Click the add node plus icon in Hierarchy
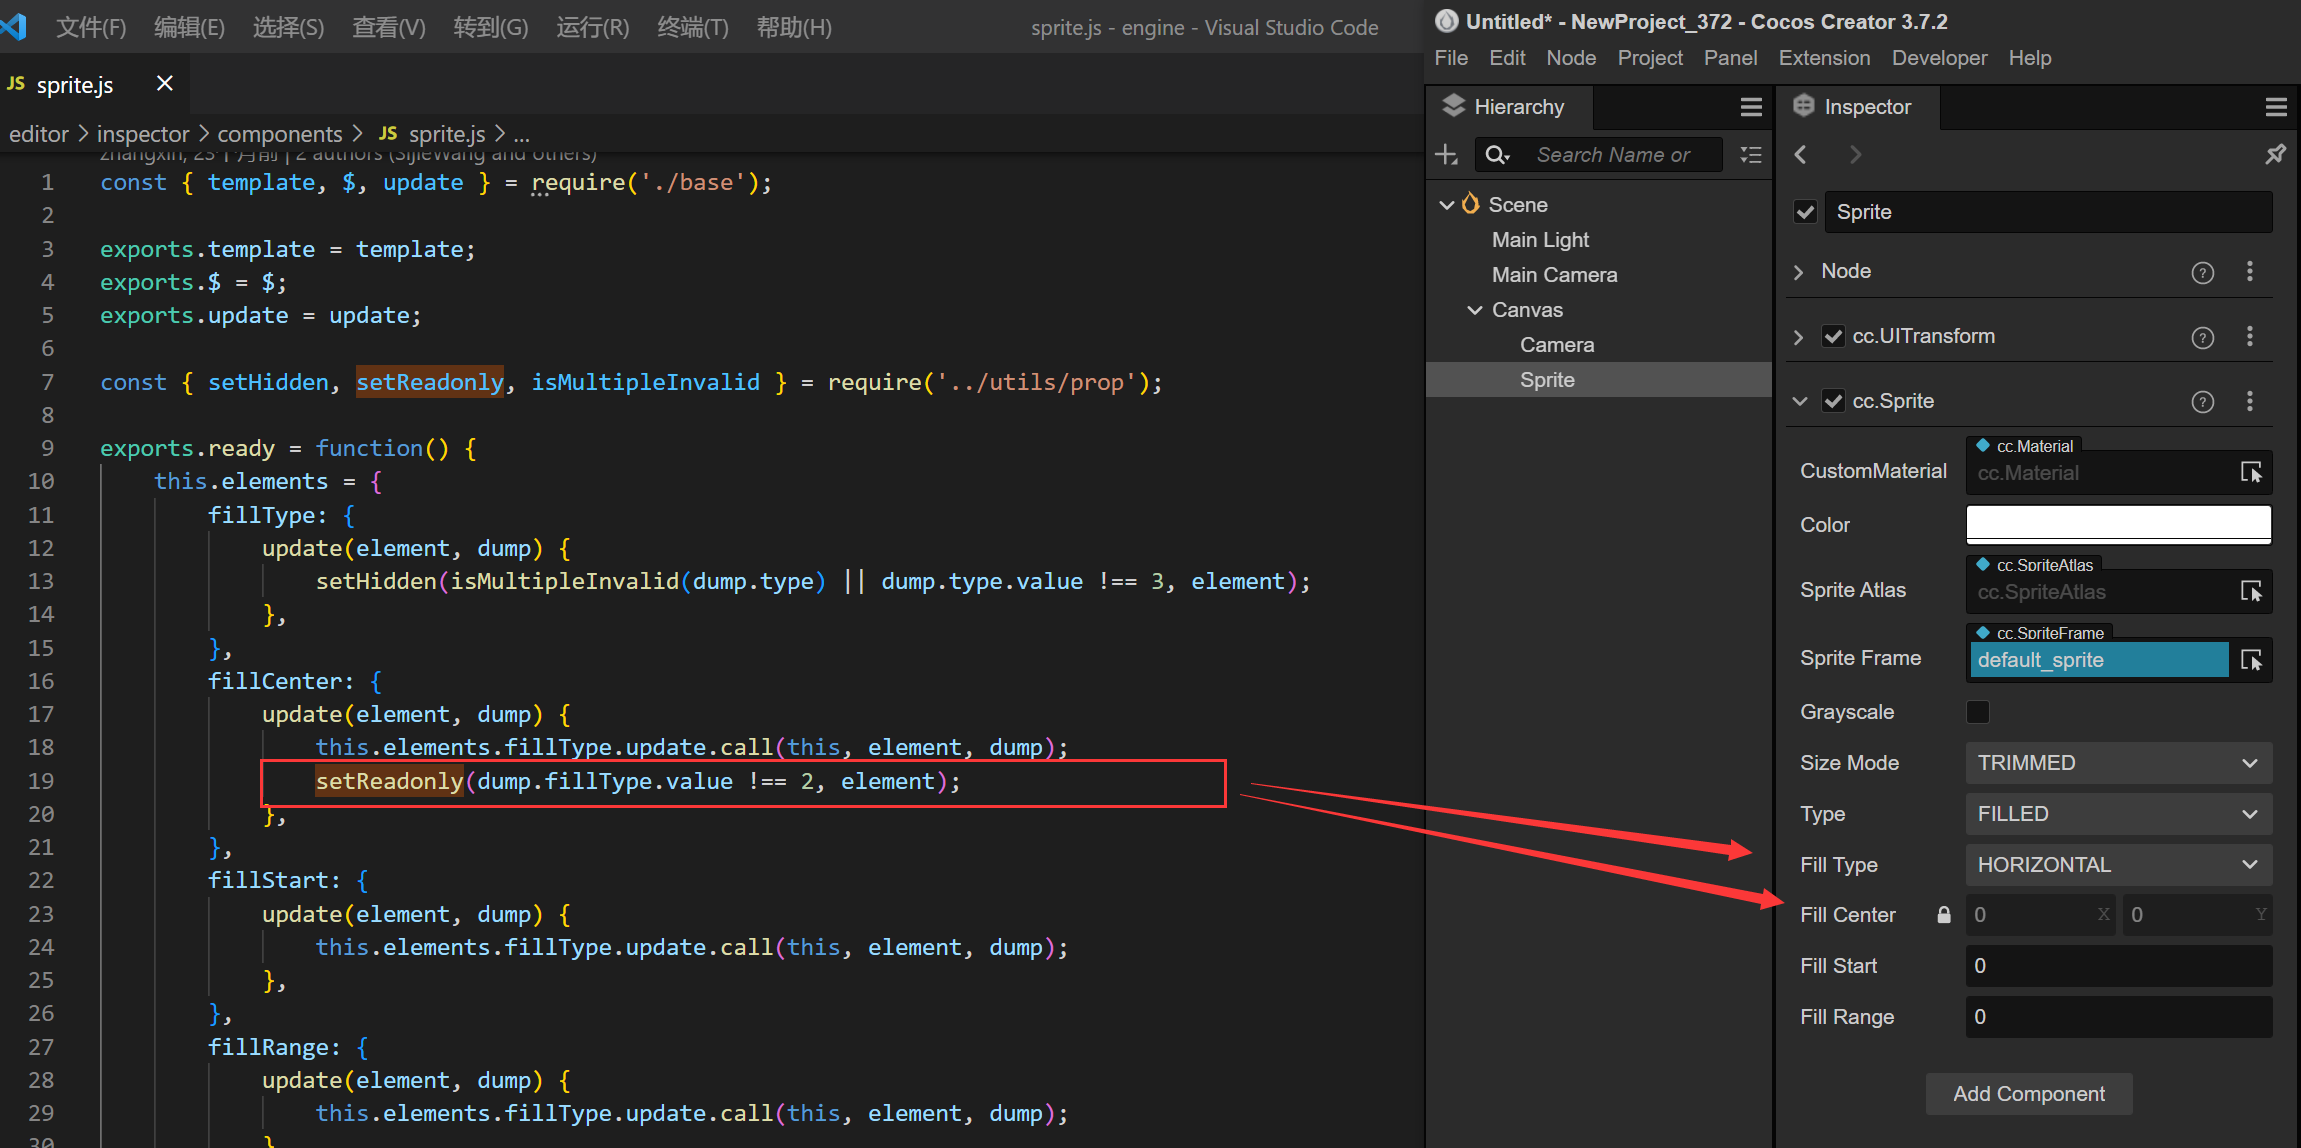The width and height of the screenshot is (2301, 1148). point(1446,155)
